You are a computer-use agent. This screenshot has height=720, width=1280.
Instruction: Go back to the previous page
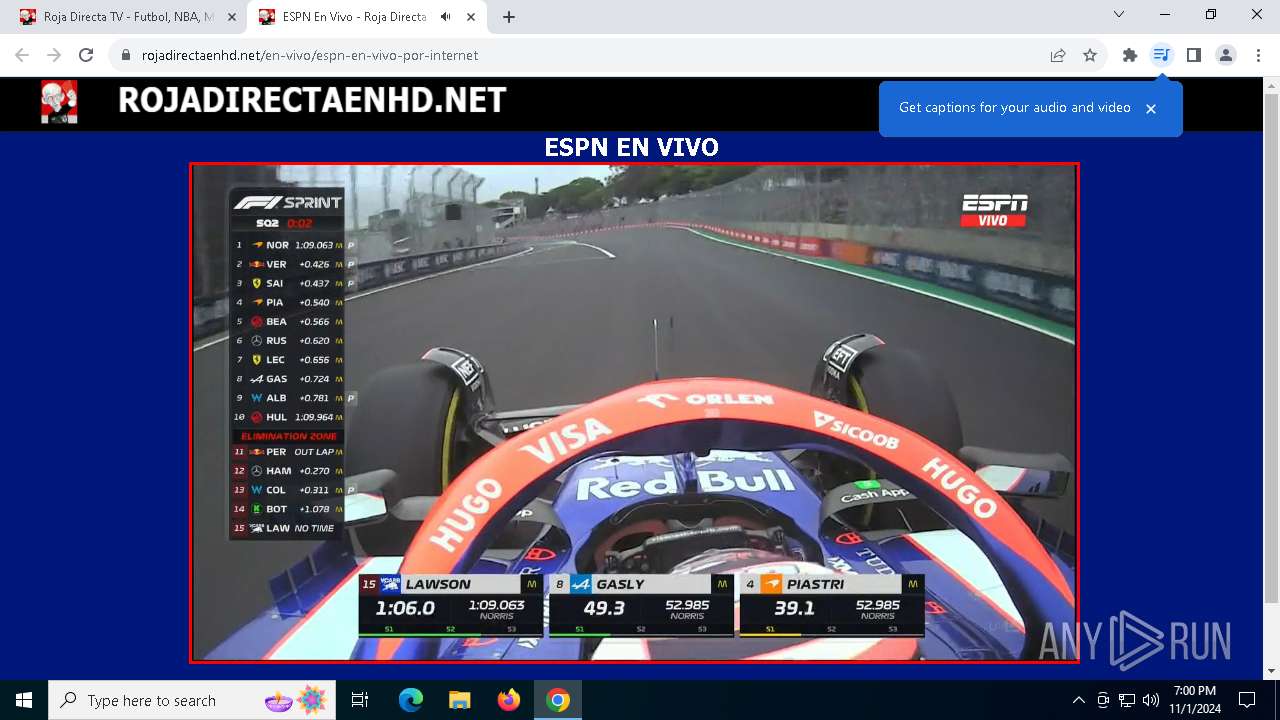click(22, 56)
